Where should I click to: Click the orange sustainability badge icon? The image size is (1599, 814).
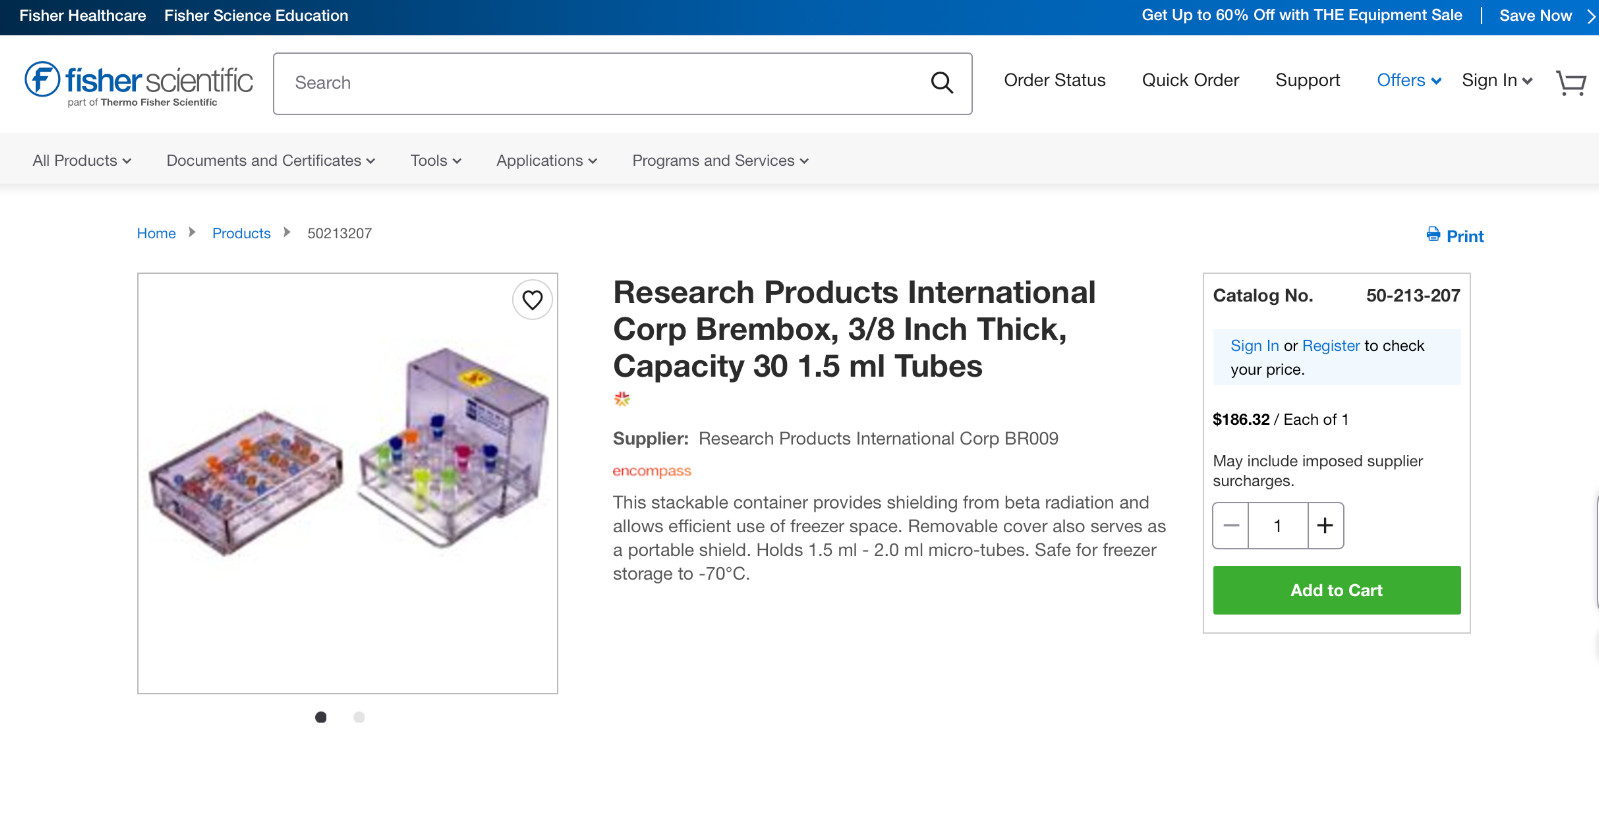coord(622,399)
